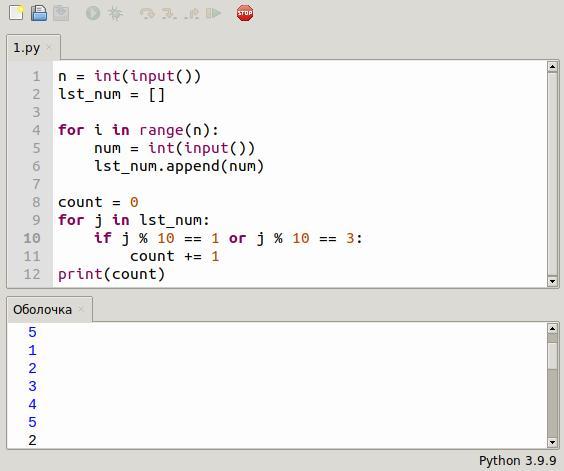Close the 1.py tab

click(49, 47)
